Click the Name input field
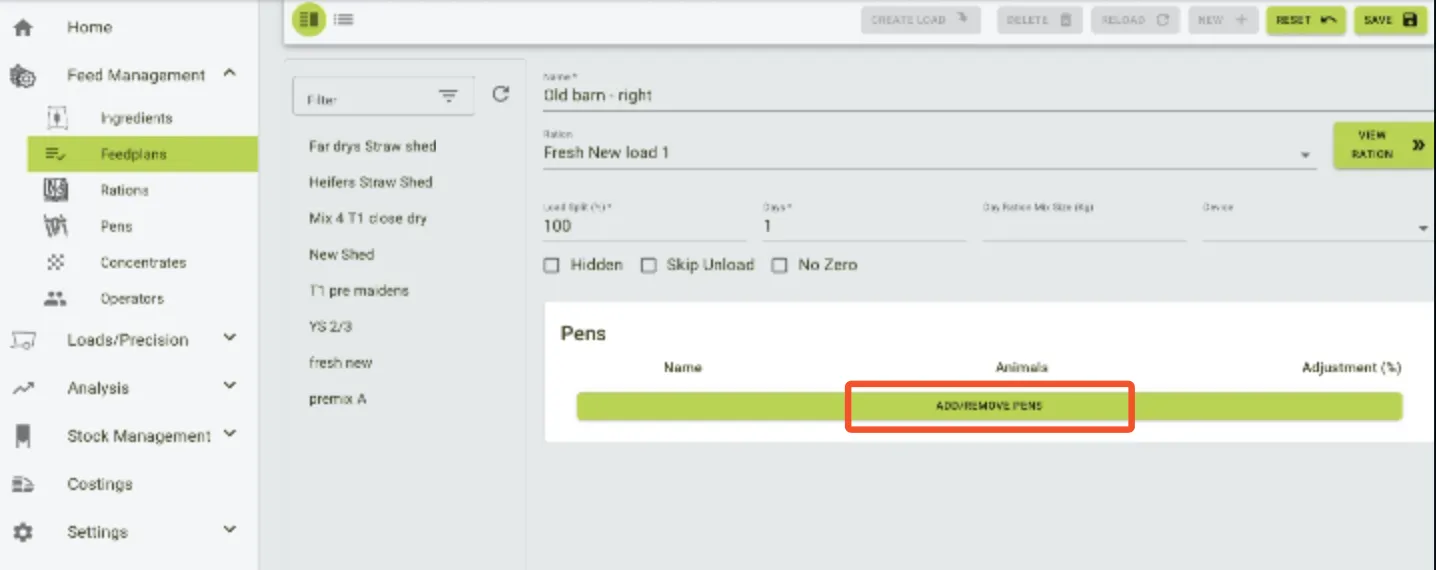The image size is (1436, 570). click(985, 96)
